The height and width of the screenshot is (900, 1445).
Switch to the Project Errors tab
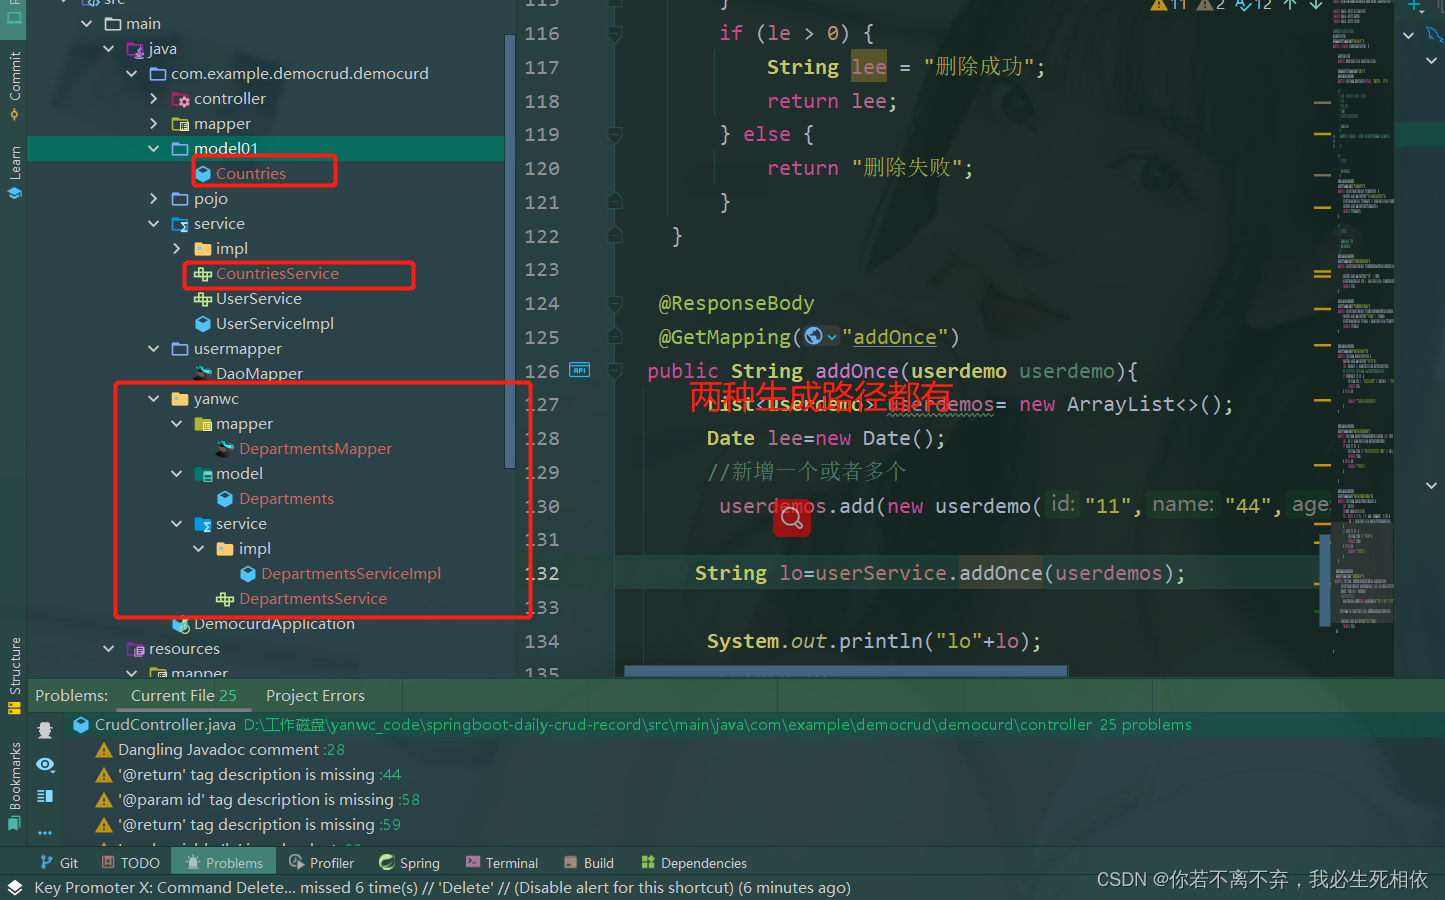click(x=315, y=696)
